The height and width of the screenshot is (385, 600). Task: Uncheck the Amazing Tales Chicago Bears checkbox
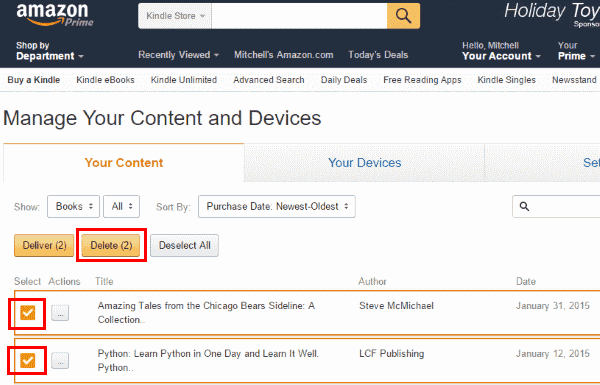click(28, 313)
